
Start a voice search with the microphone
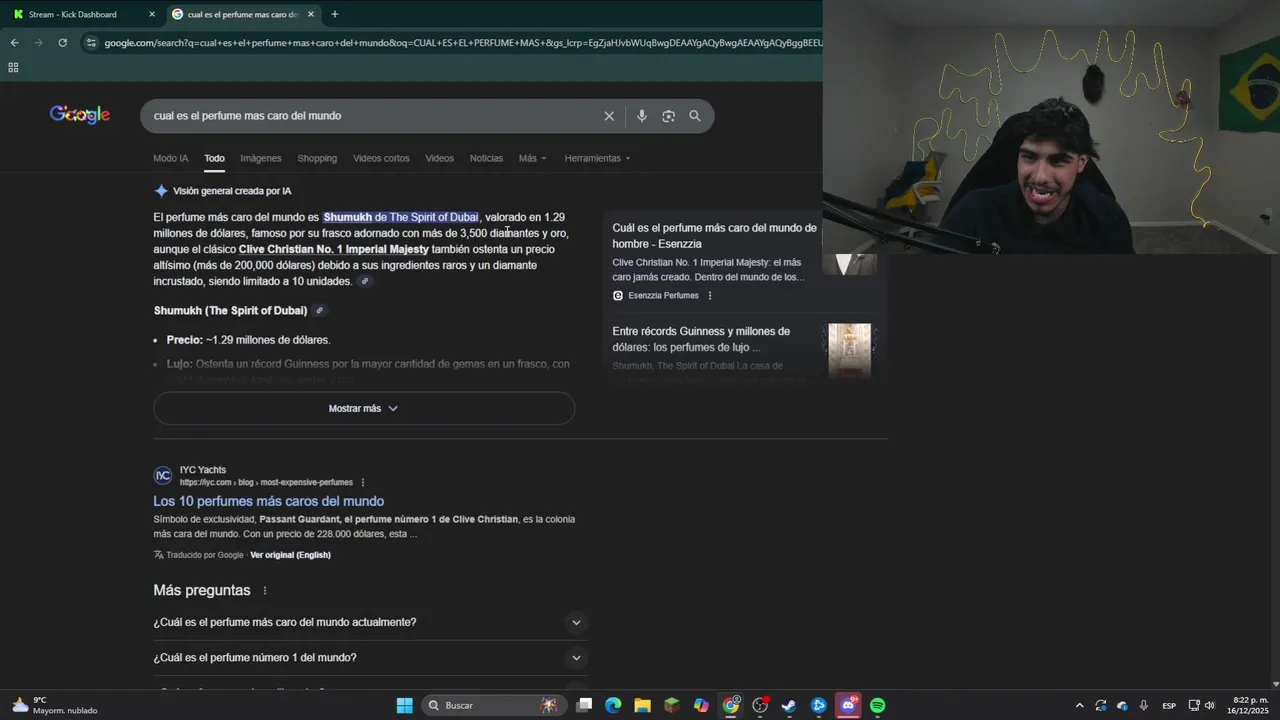[x=642, y=116]
